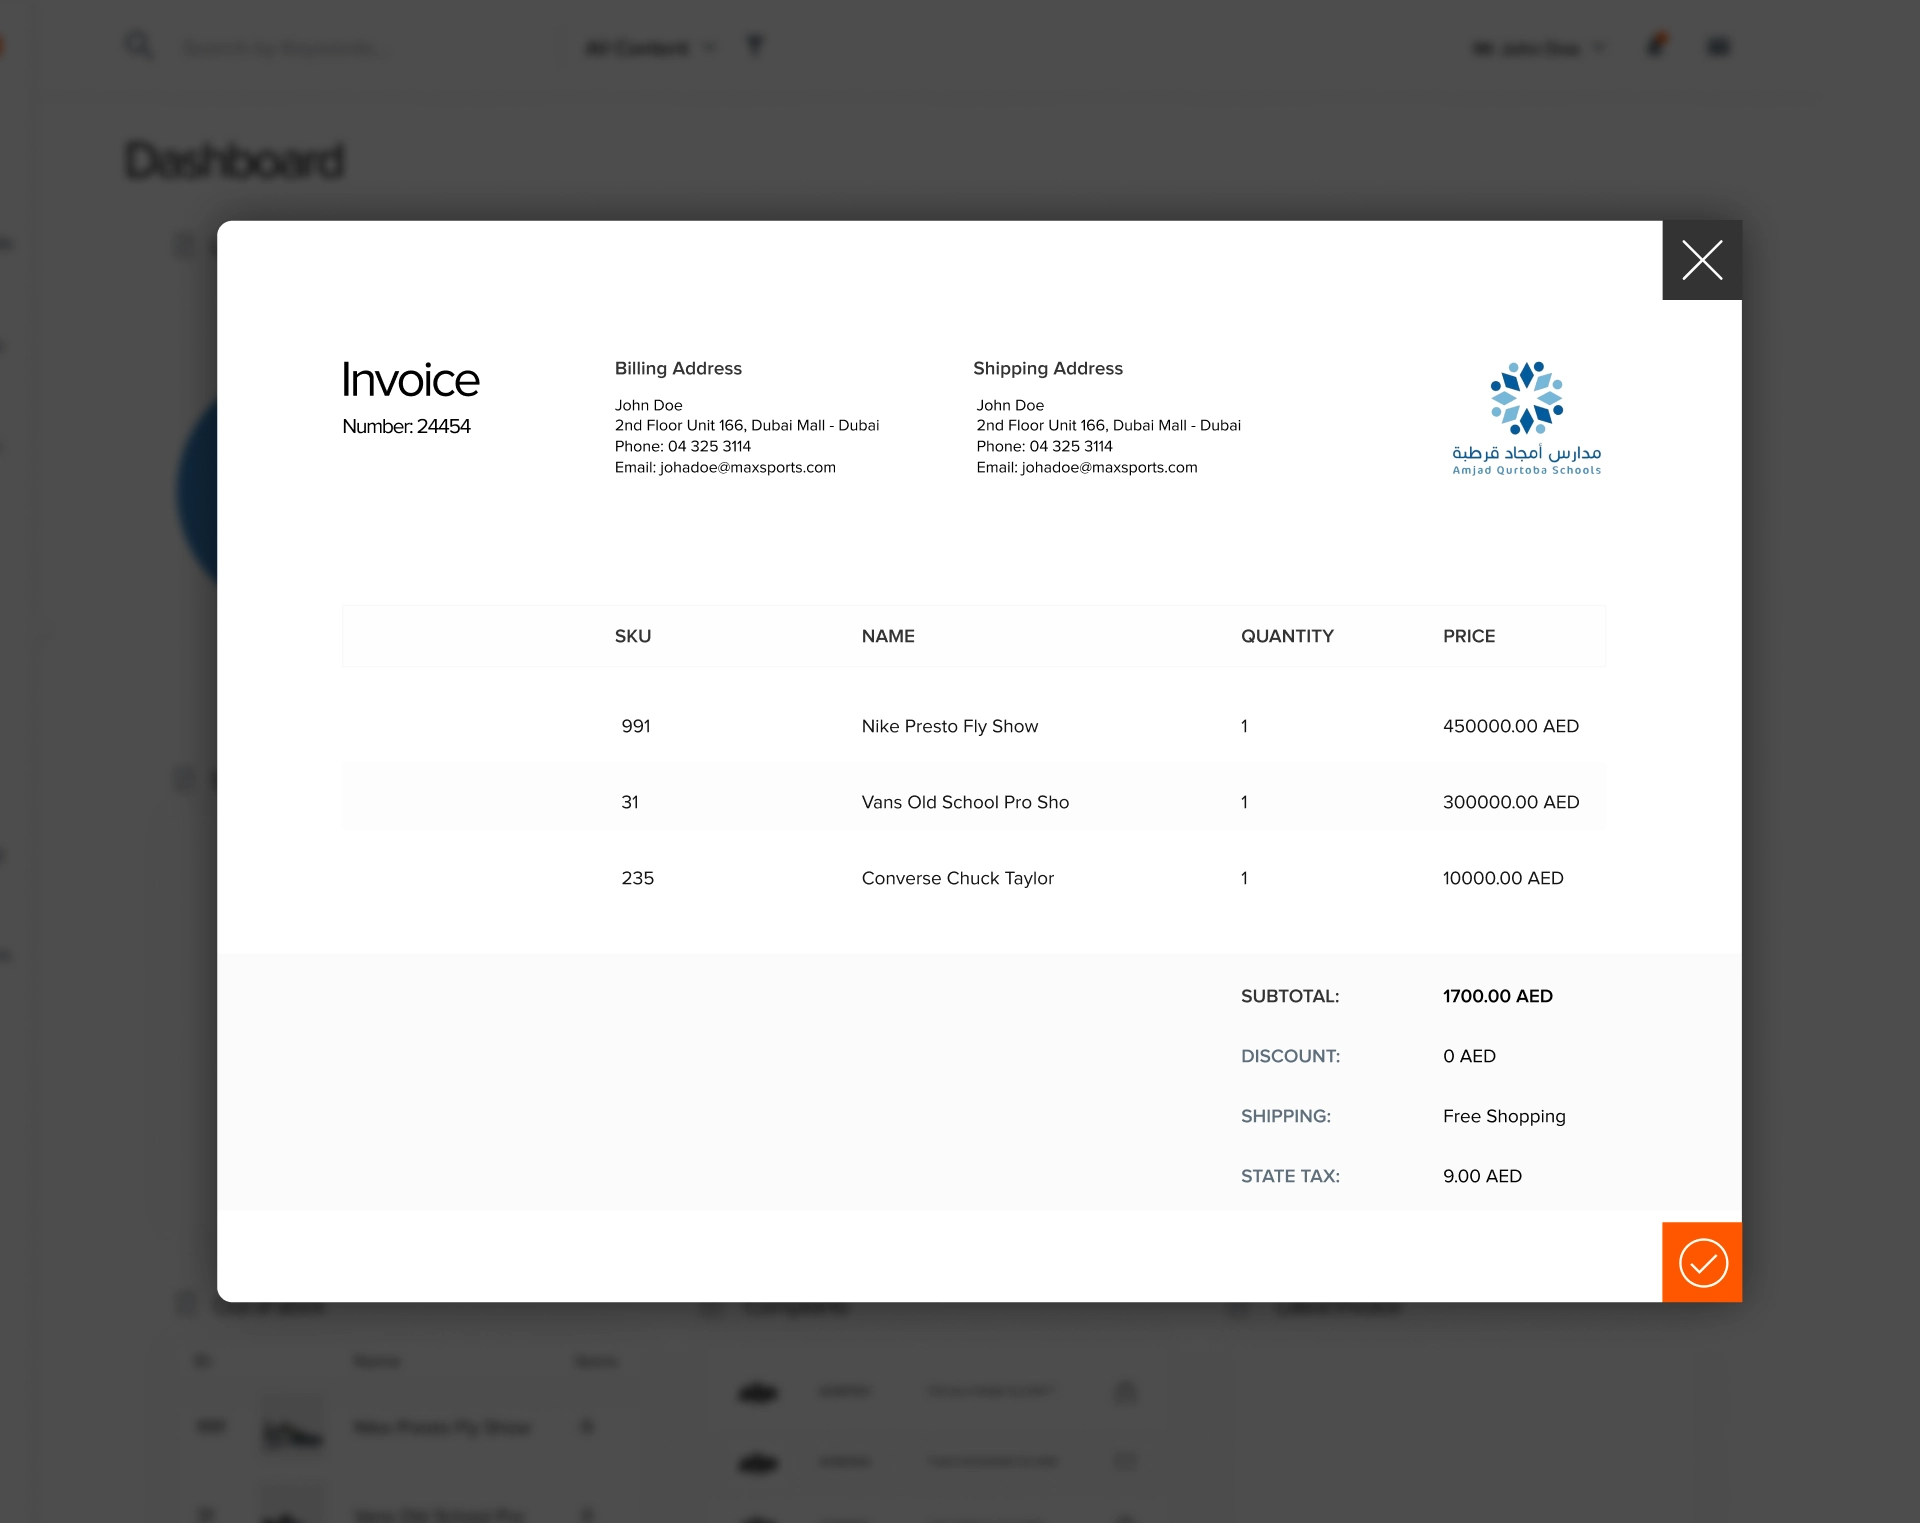Click the delete icon in first background list row
Screen dimensions: 1920x1523
point(1125,1391)
